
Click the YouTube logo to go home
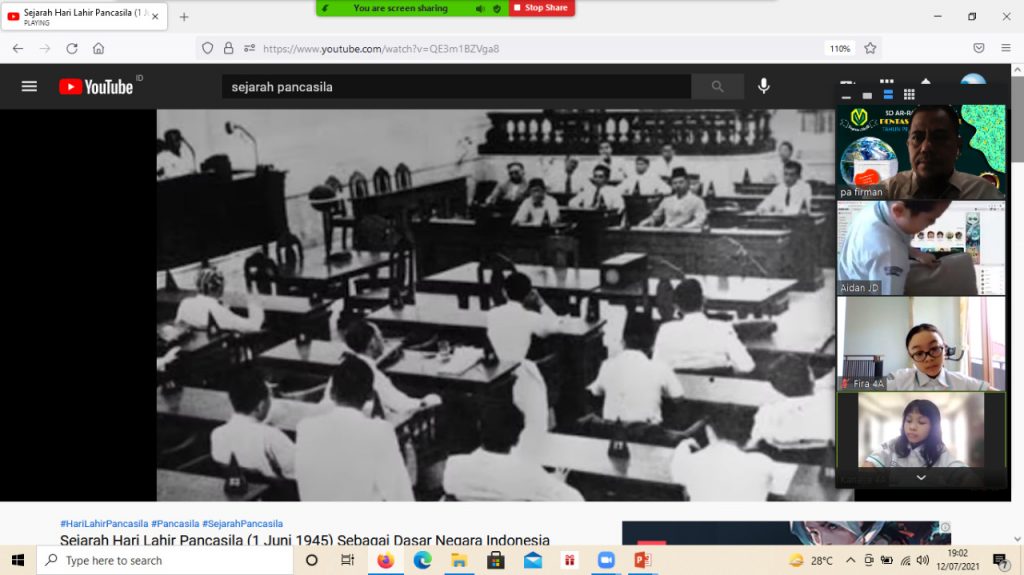pos(96,87)
